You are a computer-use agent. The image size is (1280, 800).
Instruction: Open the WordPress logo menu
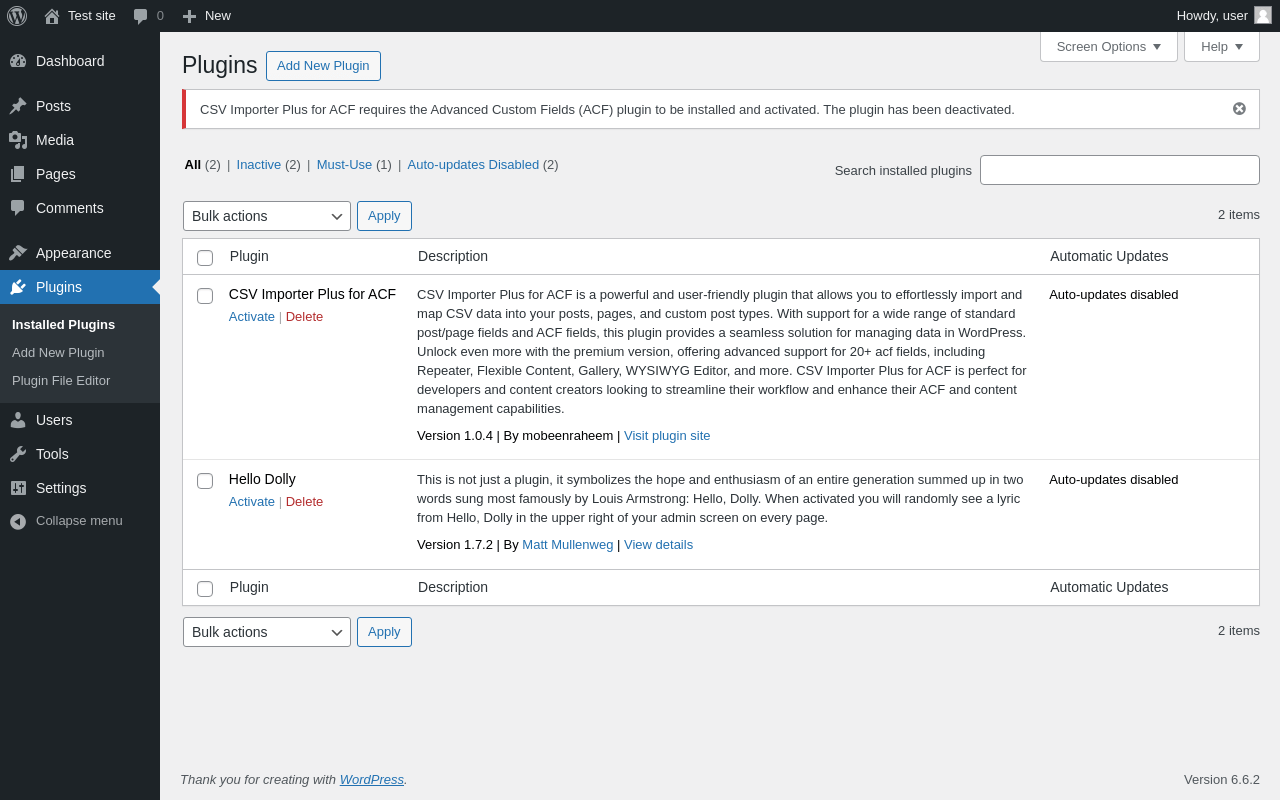17,16
